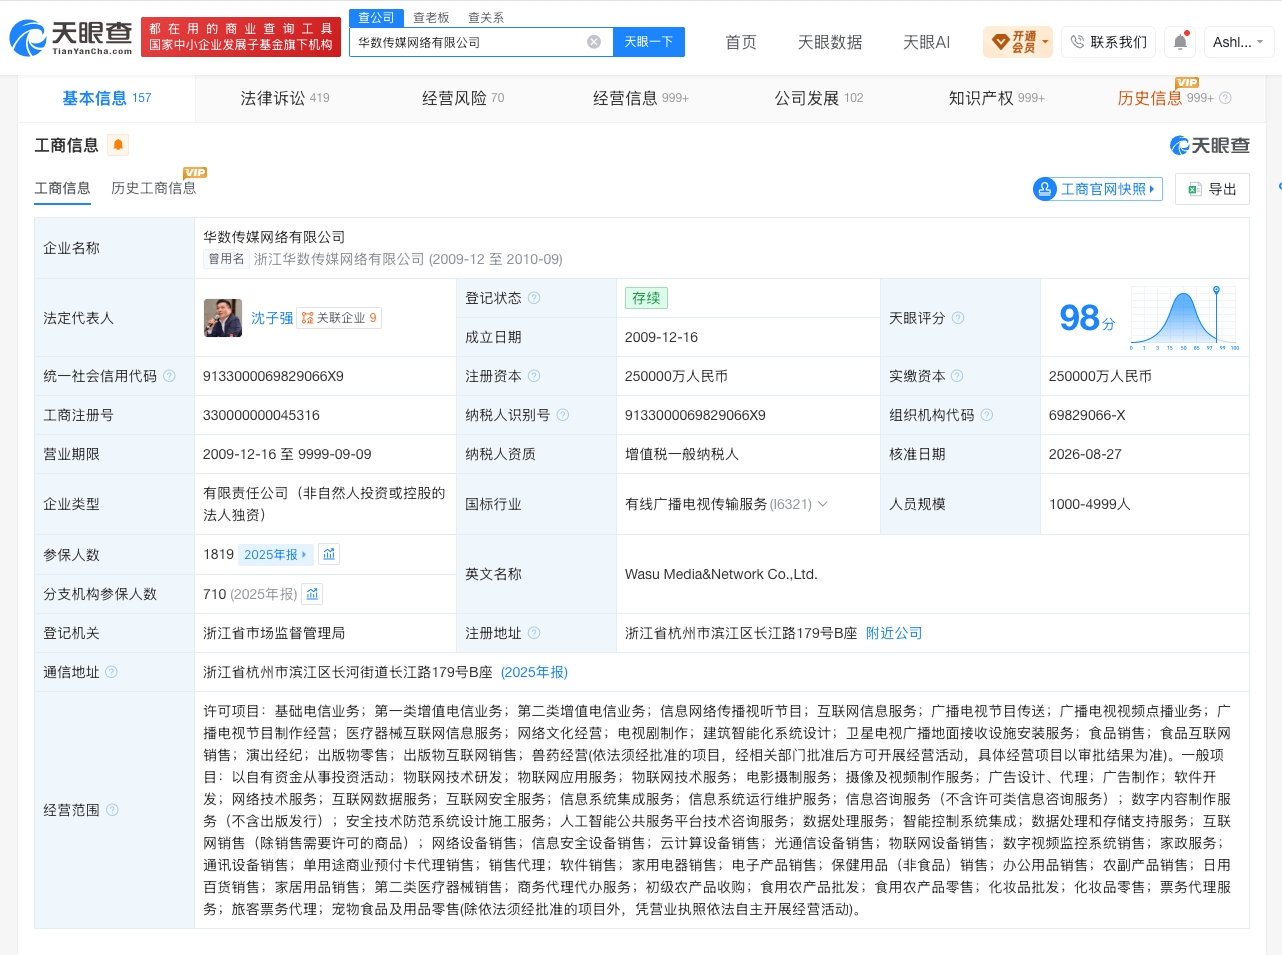Click the 联系我们 button
This screenshot has width=1282, height=955.
[1108, 42]
